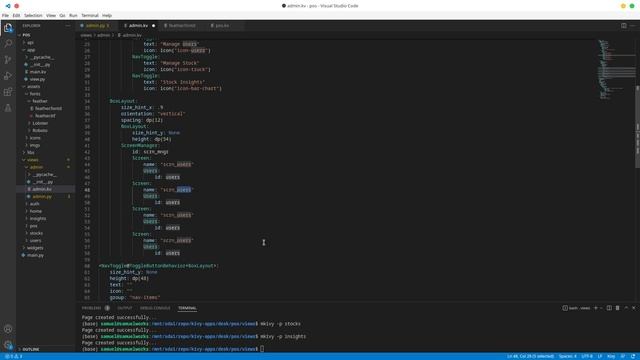Split the terminal panel

click(x=609, y=308)
